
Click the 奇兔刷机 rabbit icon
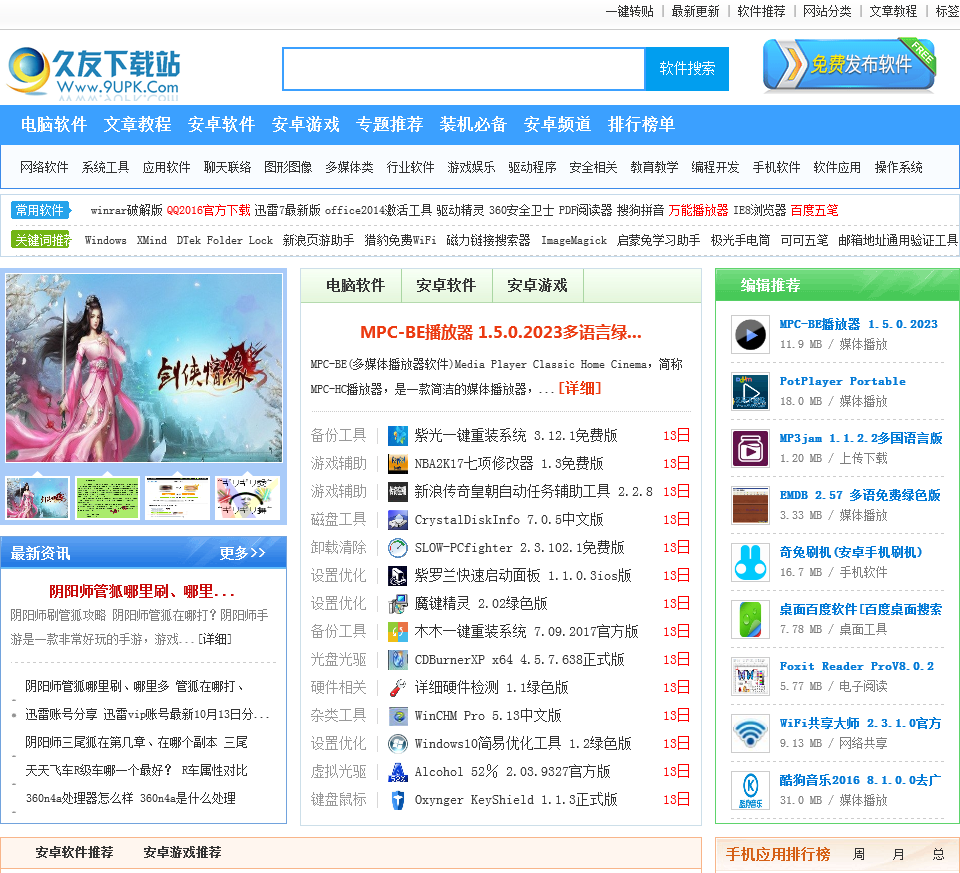750,563
